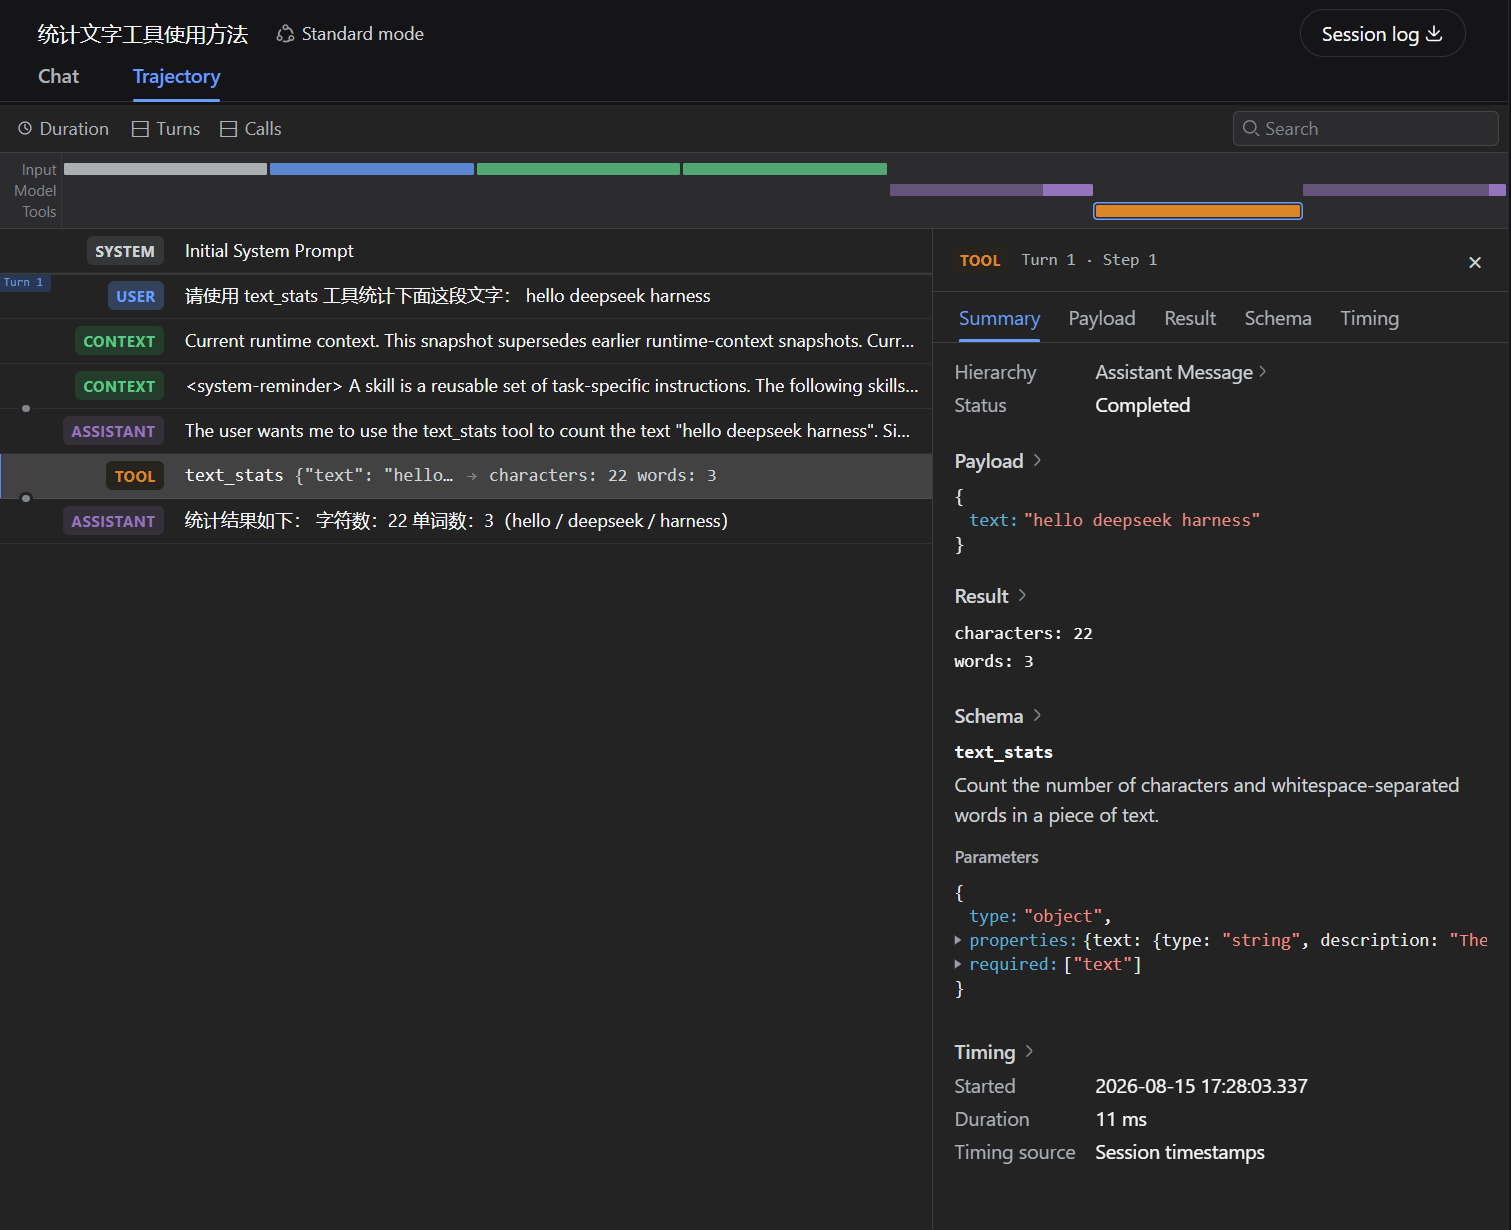Open the Payload tab in detail panel
This screenshot has height=1230, width=1511.
point(1102,318)
